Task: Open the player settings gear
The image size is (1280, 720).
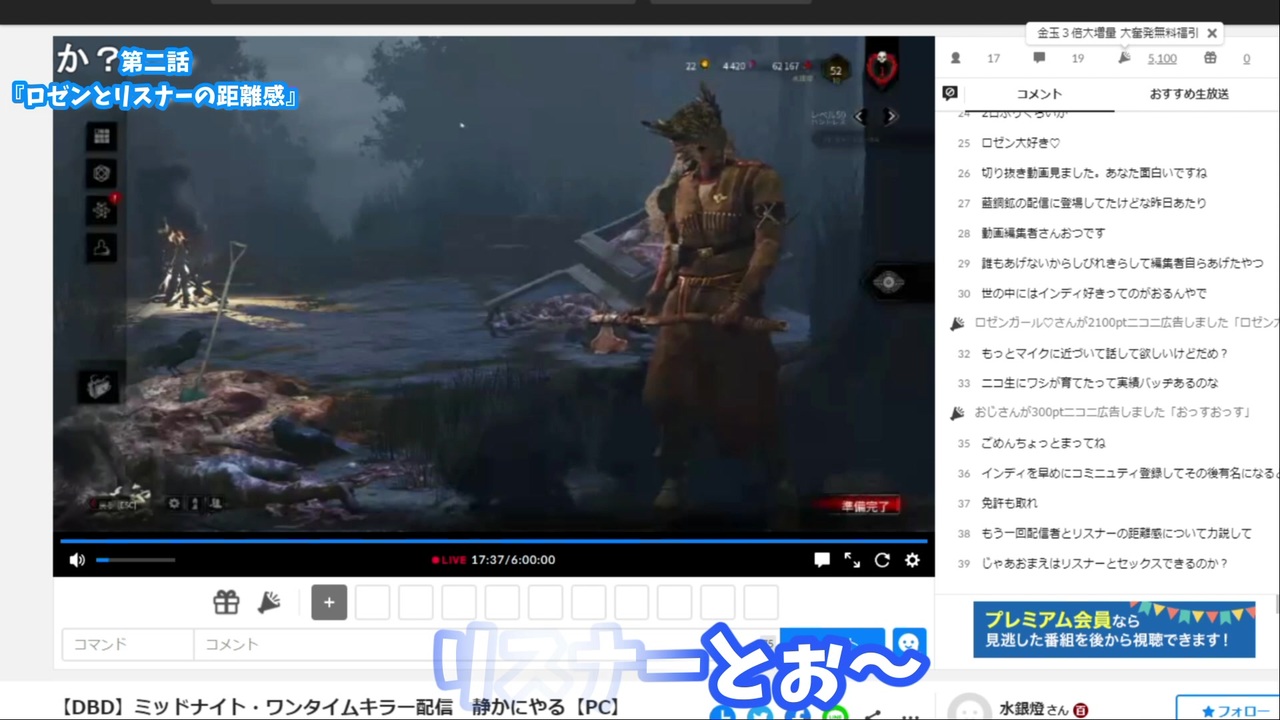Action: pyautogui.click(x=912, y=560)
